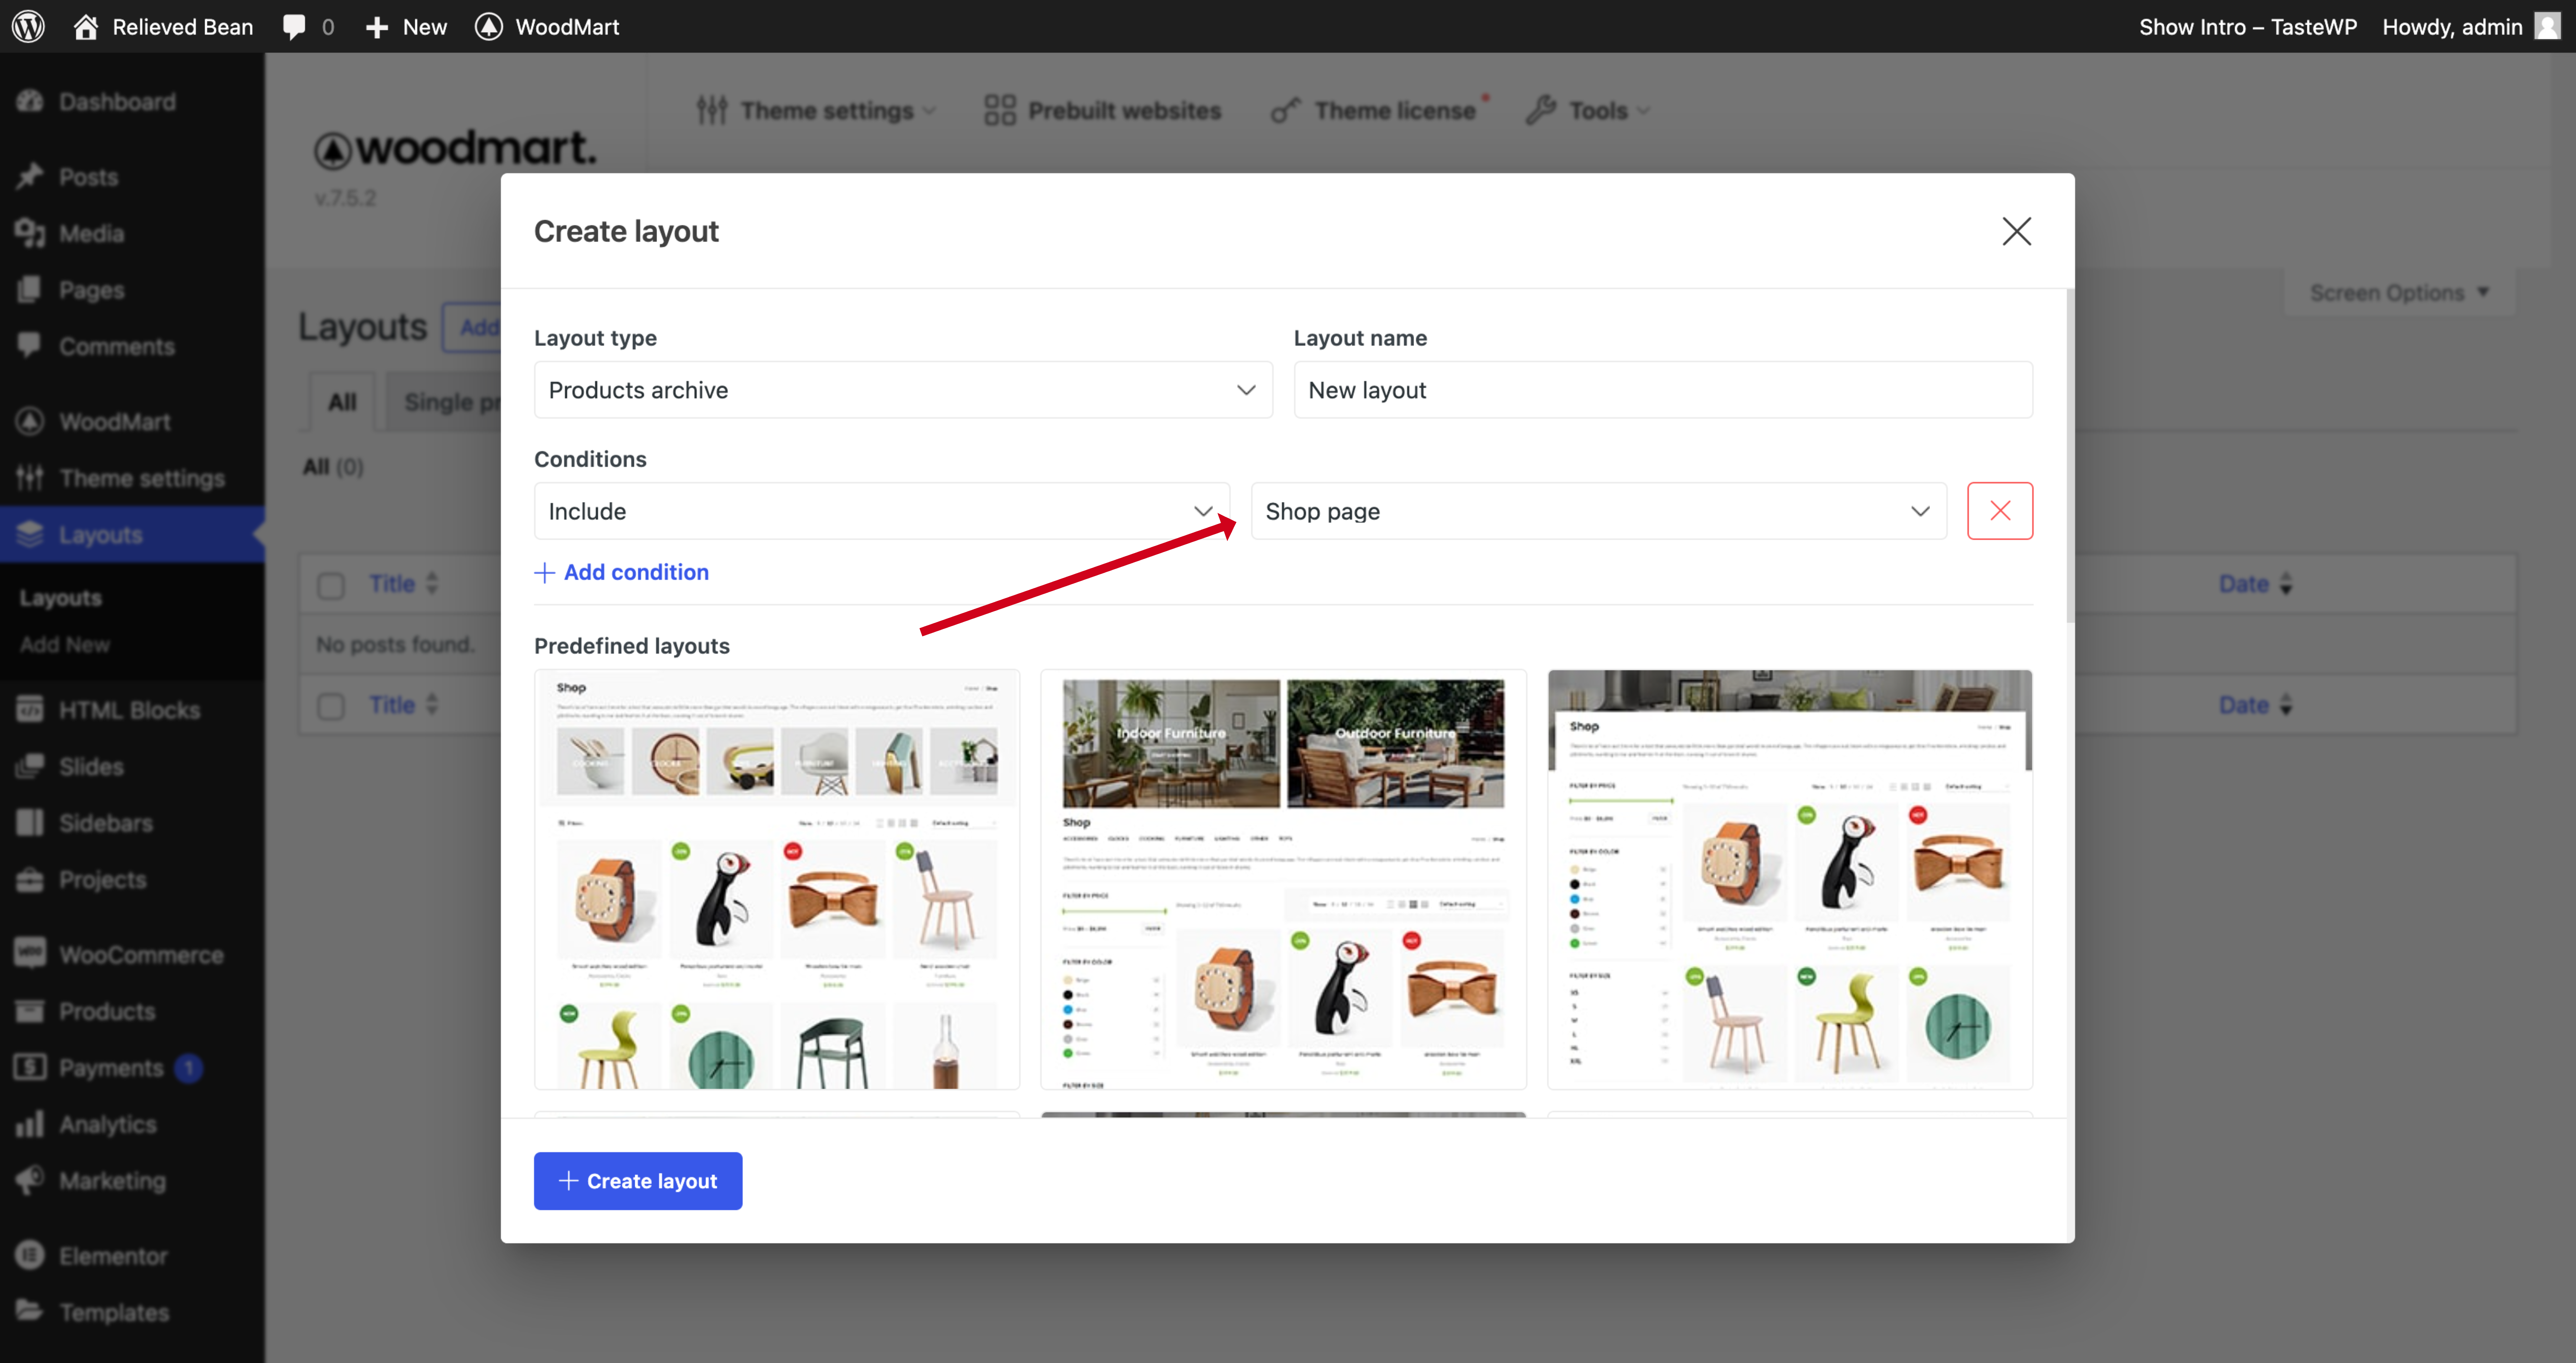Open Theme settings sliders icon in sidebar
The height and width of the screenshot is (1363, 2576).
coord(30,478)
